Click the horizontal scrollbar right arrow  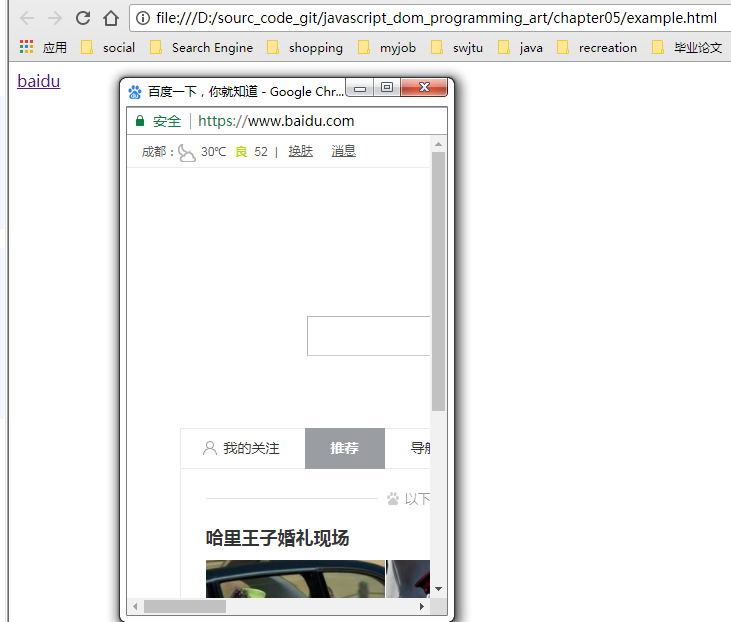tap(422, 606)
